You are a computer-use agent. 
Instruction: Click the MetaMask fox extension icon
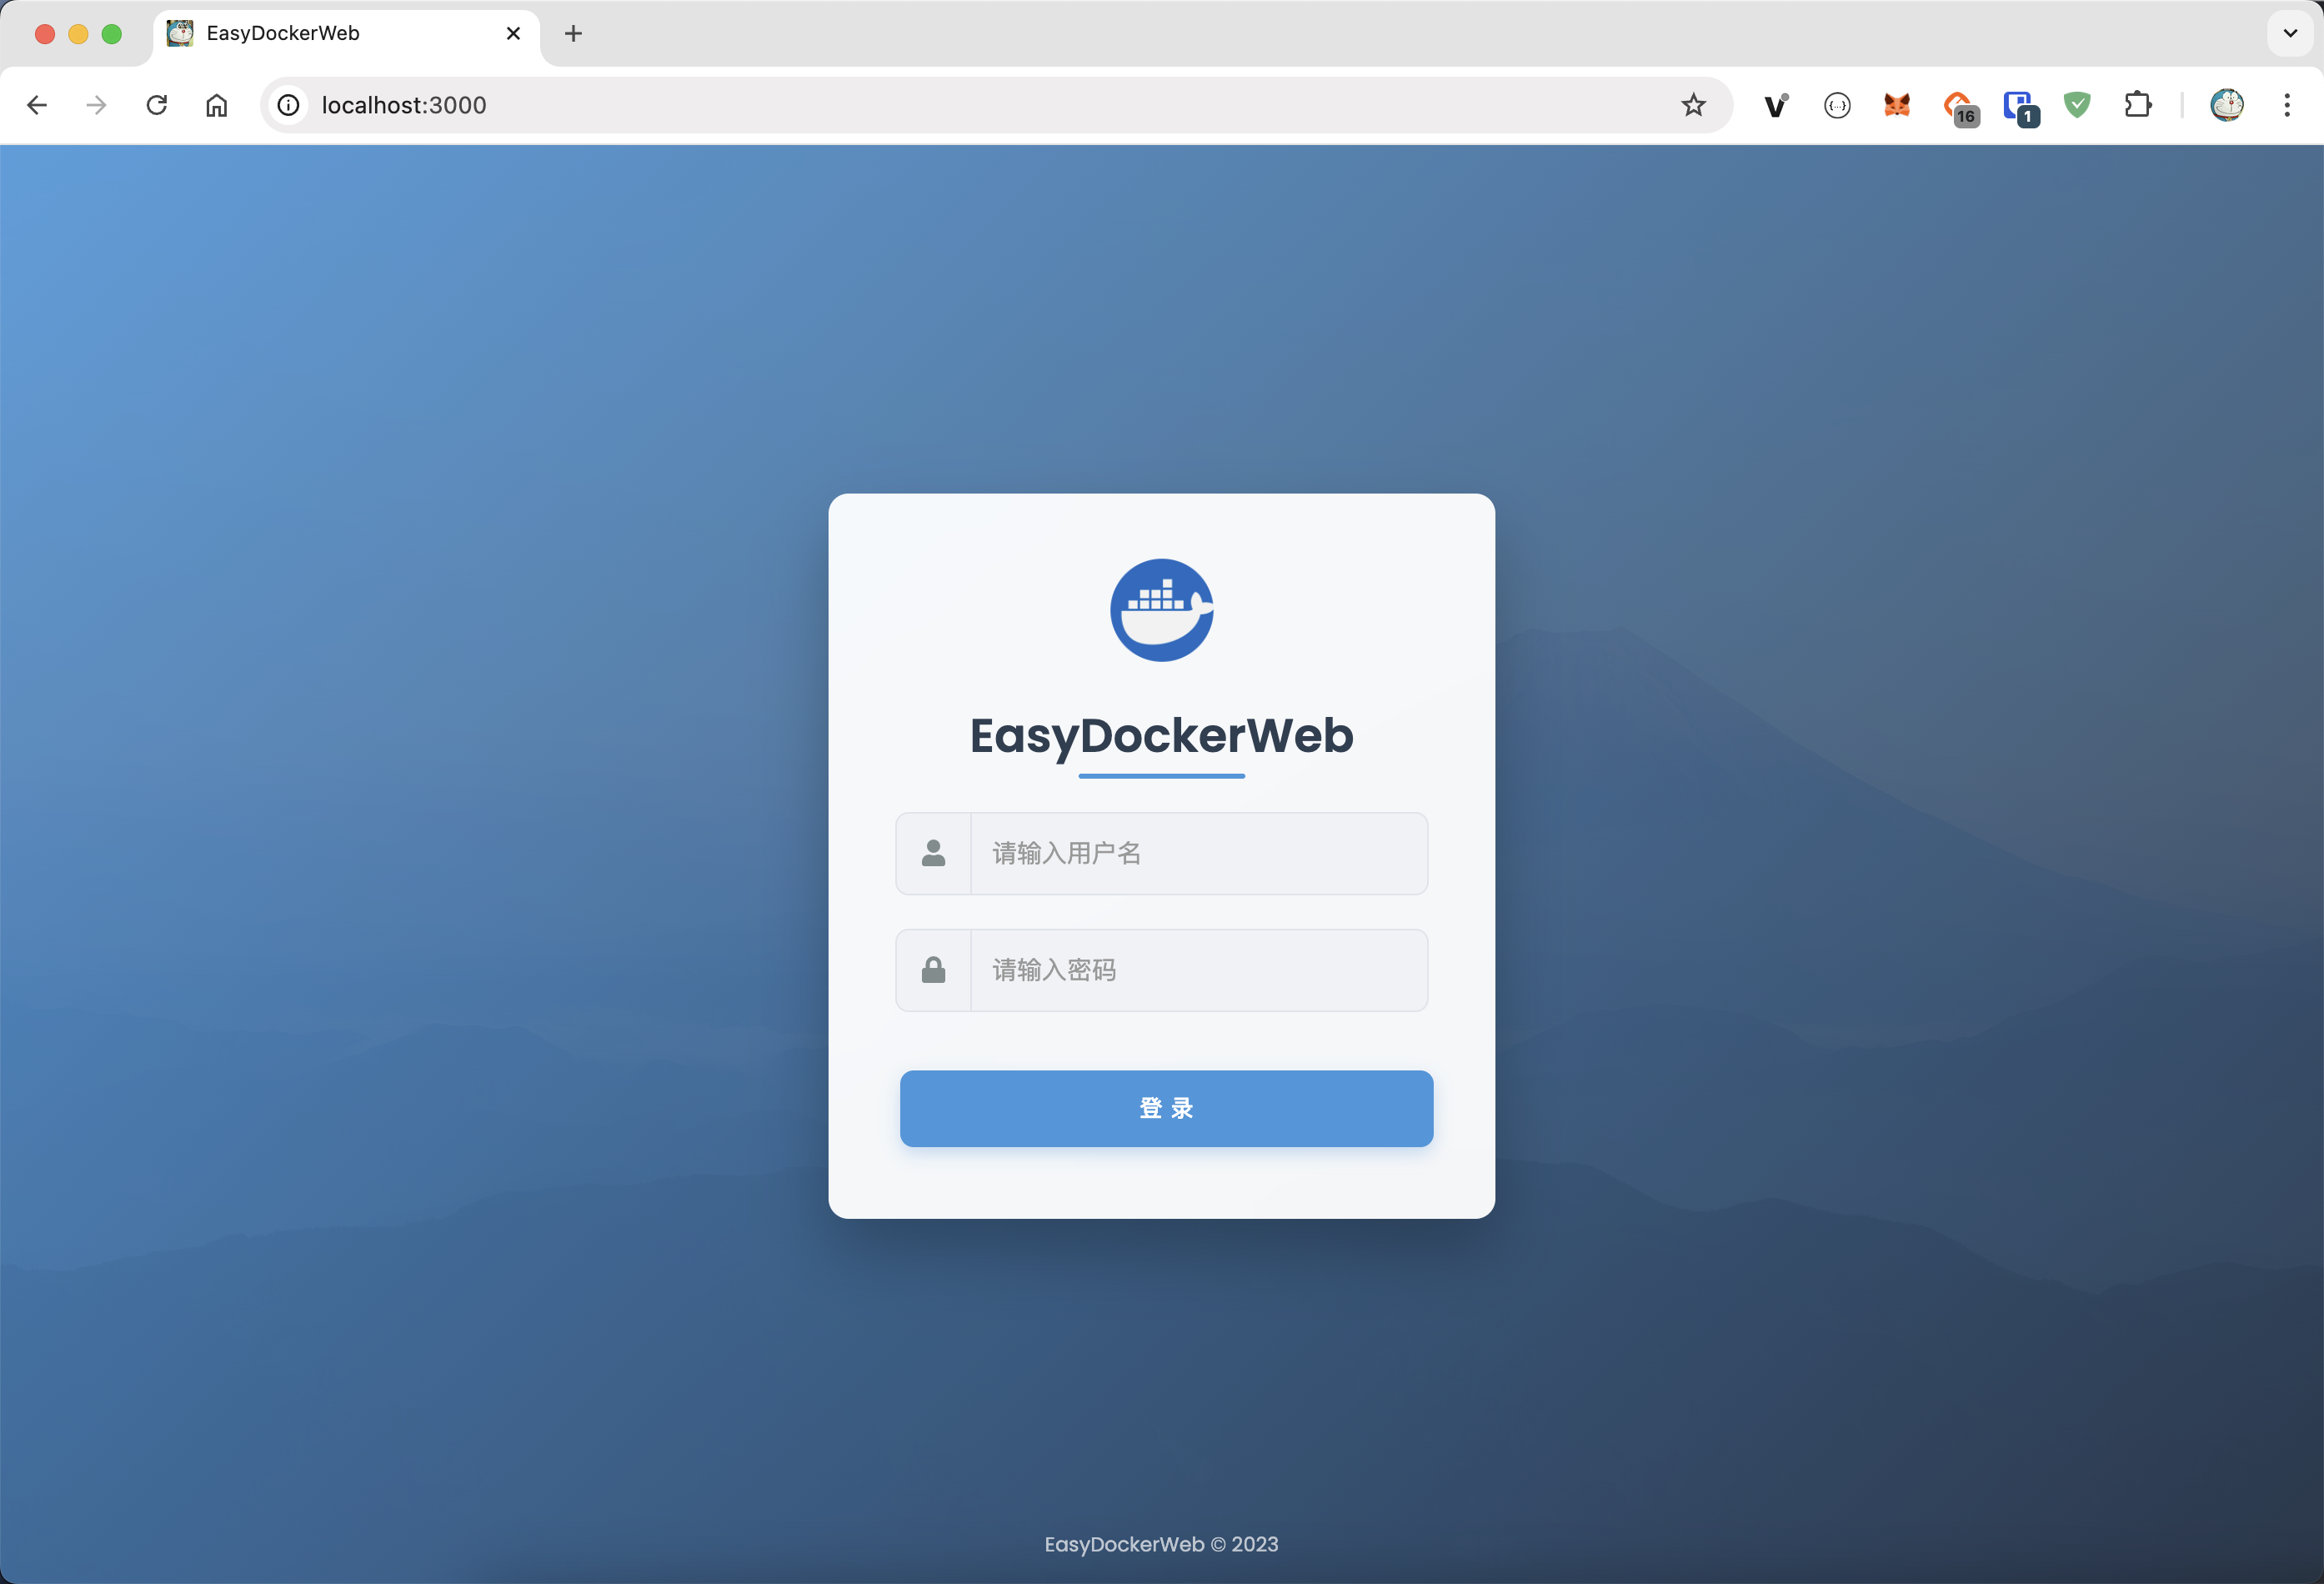[1896, 105]
